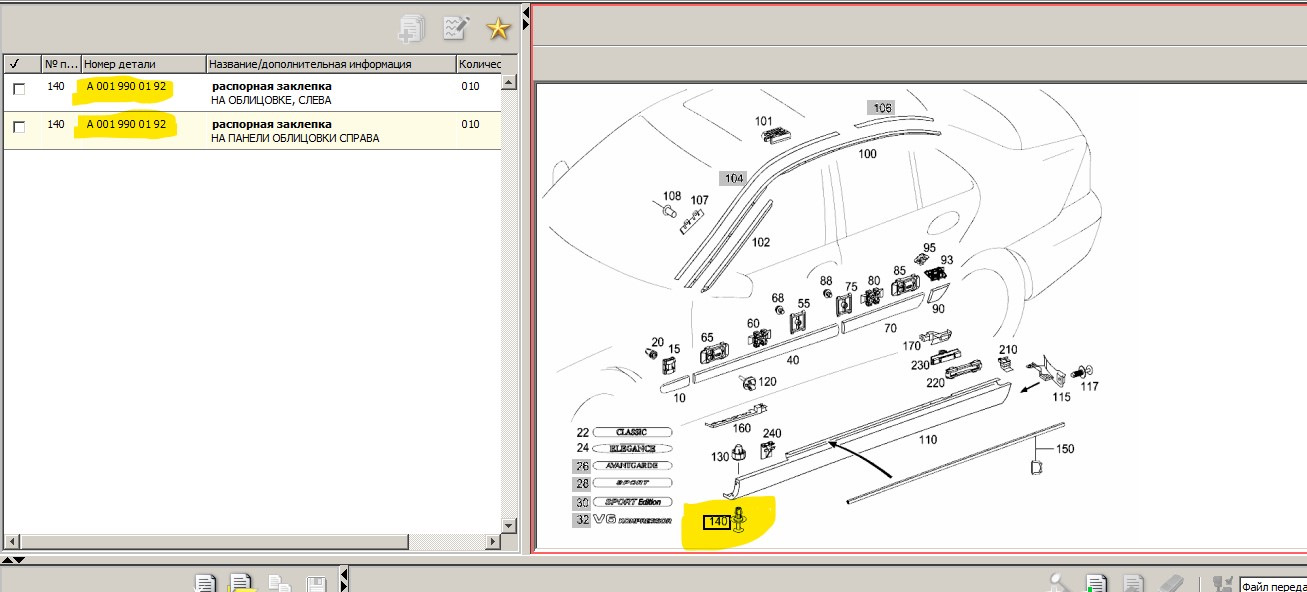Click the two-pages copy icon in the bottom toolbar
Image resolution: width=1307 pixels, height=592 pixels.
click(x=280, y=583)
